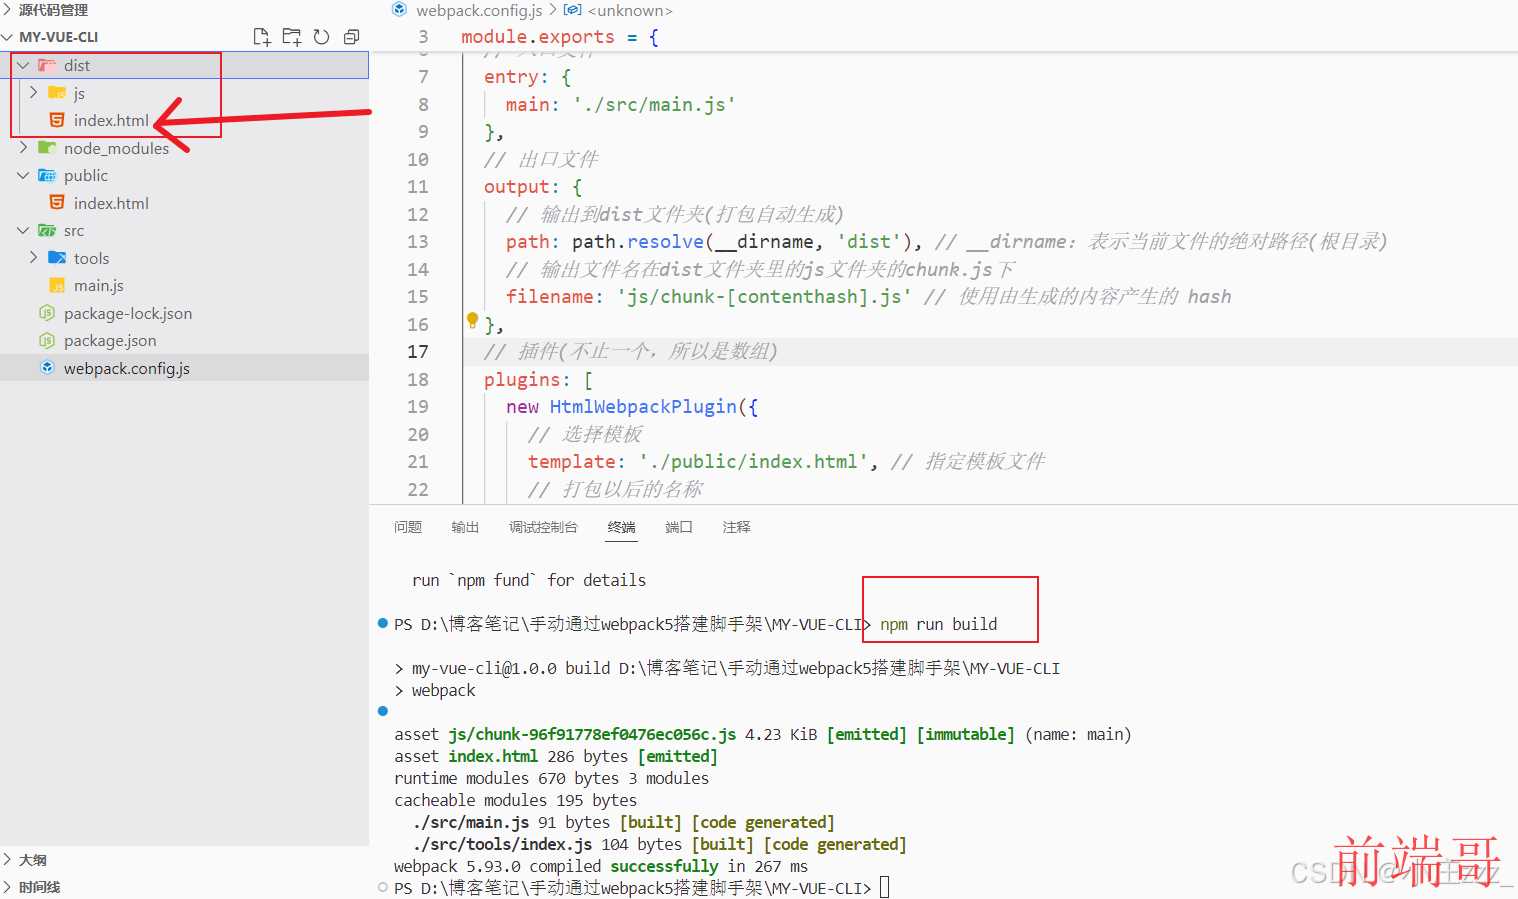Click the package-lock.json file icon
The width and height of the screenshot is (1518, 899).
tap(47, 313)
